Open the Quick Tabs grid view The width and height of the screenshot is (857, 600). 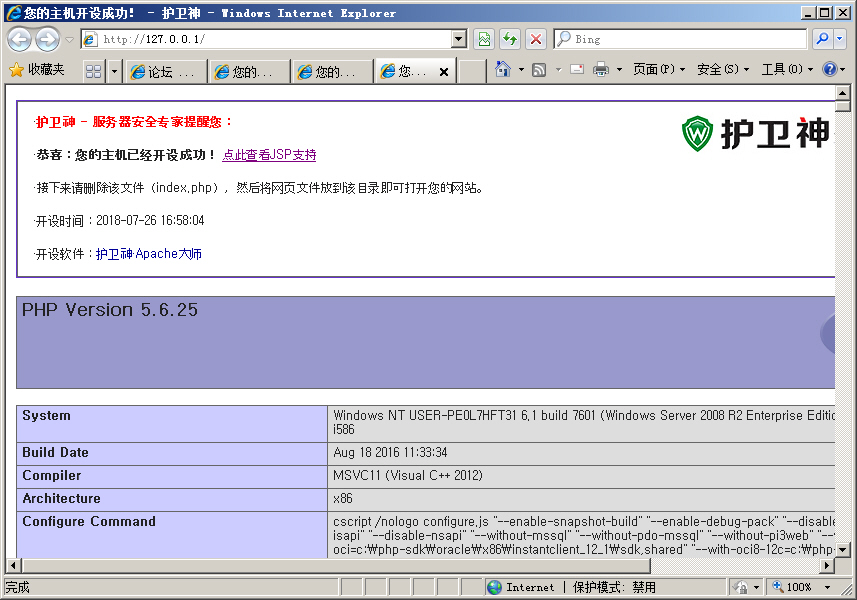click(x=93, y=71)
